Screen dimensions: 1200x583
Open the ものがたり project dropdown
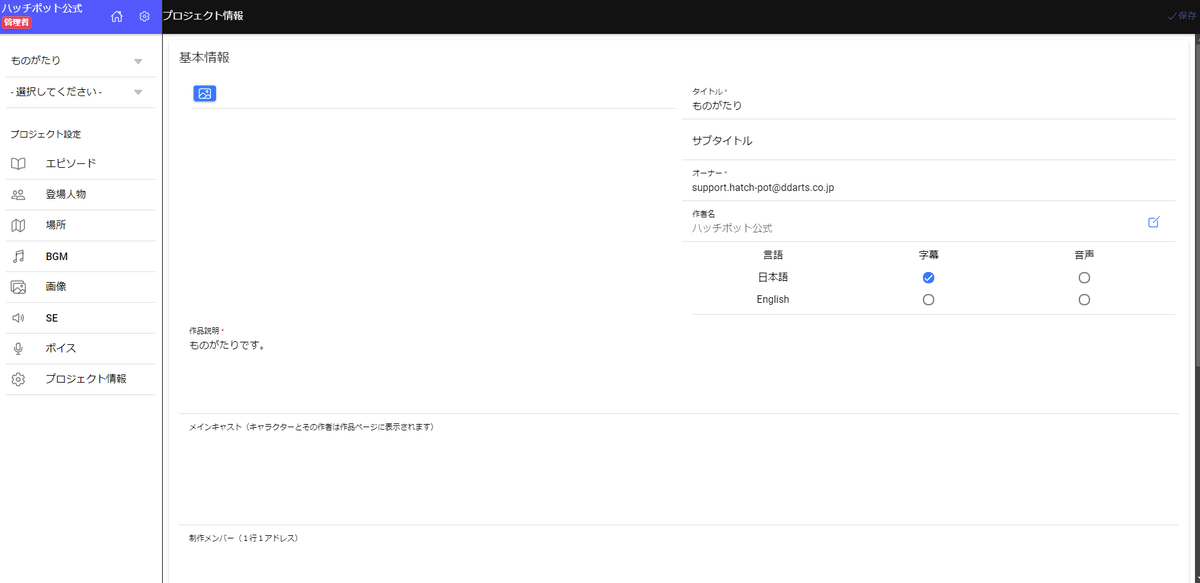click(x=81, y=61)
